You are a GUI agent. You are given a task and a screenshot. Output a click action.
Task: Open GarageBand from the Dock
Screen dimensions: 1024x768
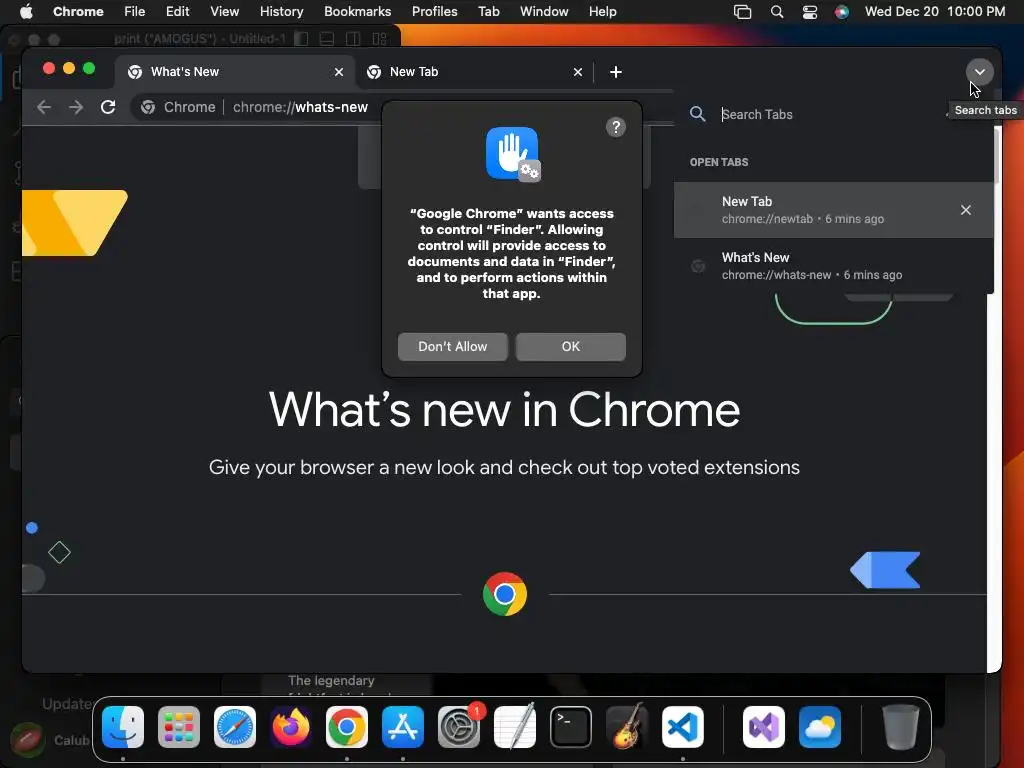click(627, 727)
